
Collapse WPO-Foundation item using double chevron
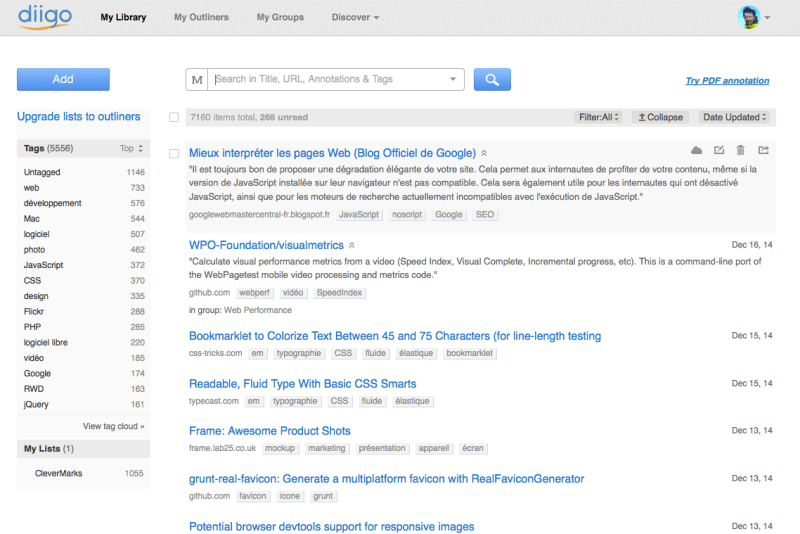(352, 245)
